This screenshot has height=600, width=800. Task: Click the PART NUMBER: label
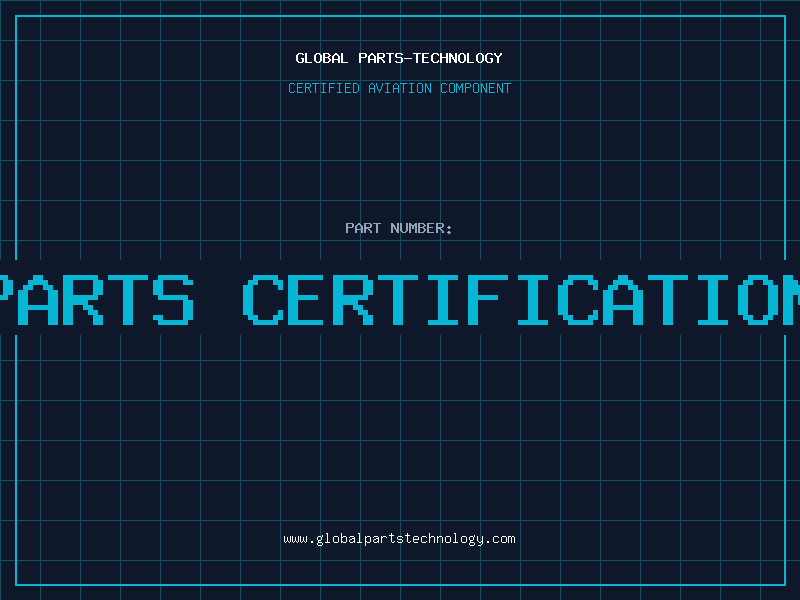coord(399,228)
